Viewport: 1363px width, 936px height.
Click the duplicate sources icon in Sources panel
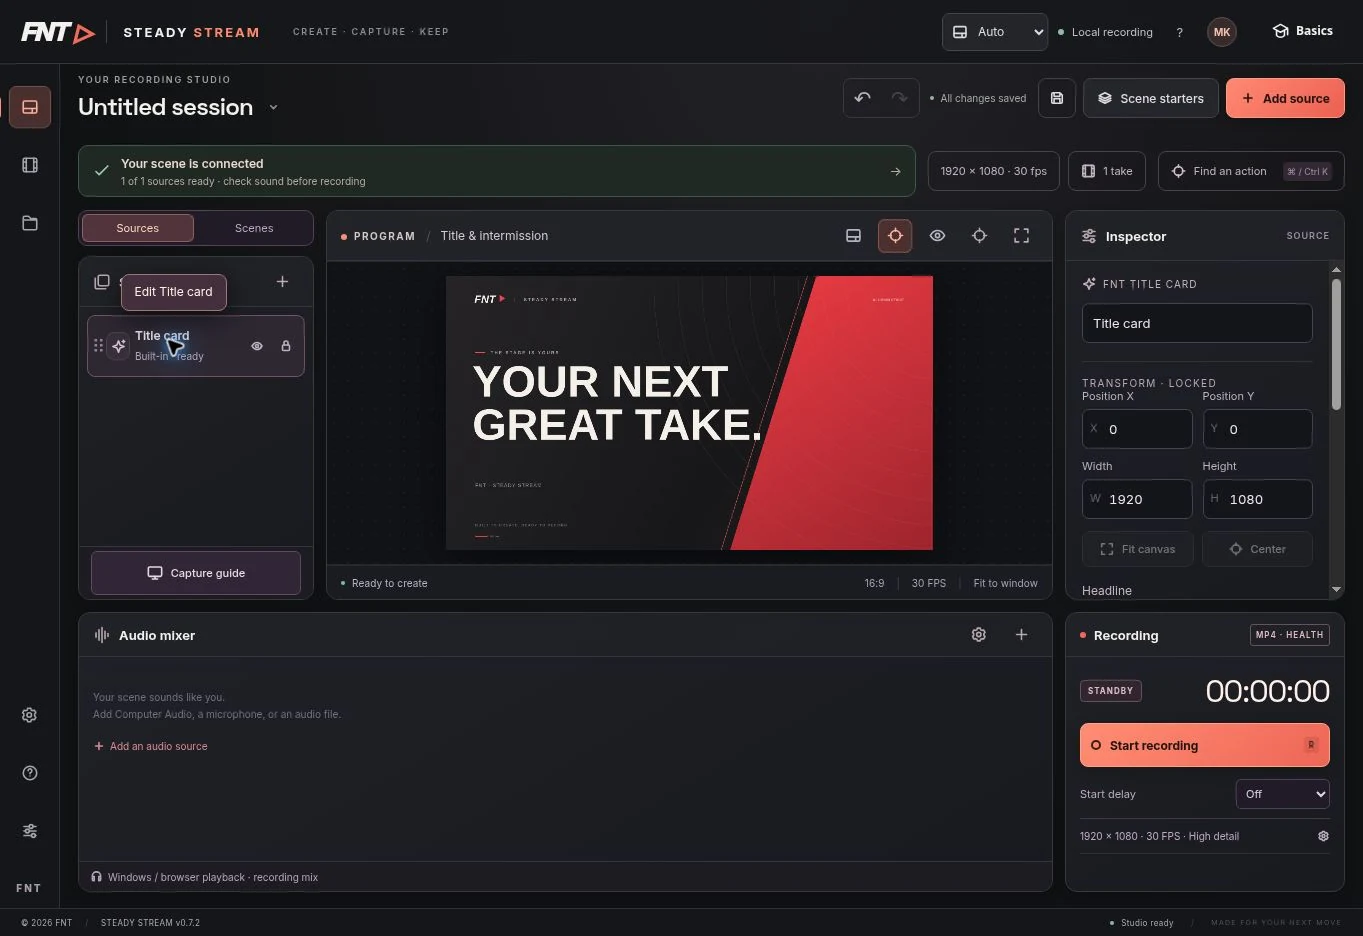coord(102,282)
